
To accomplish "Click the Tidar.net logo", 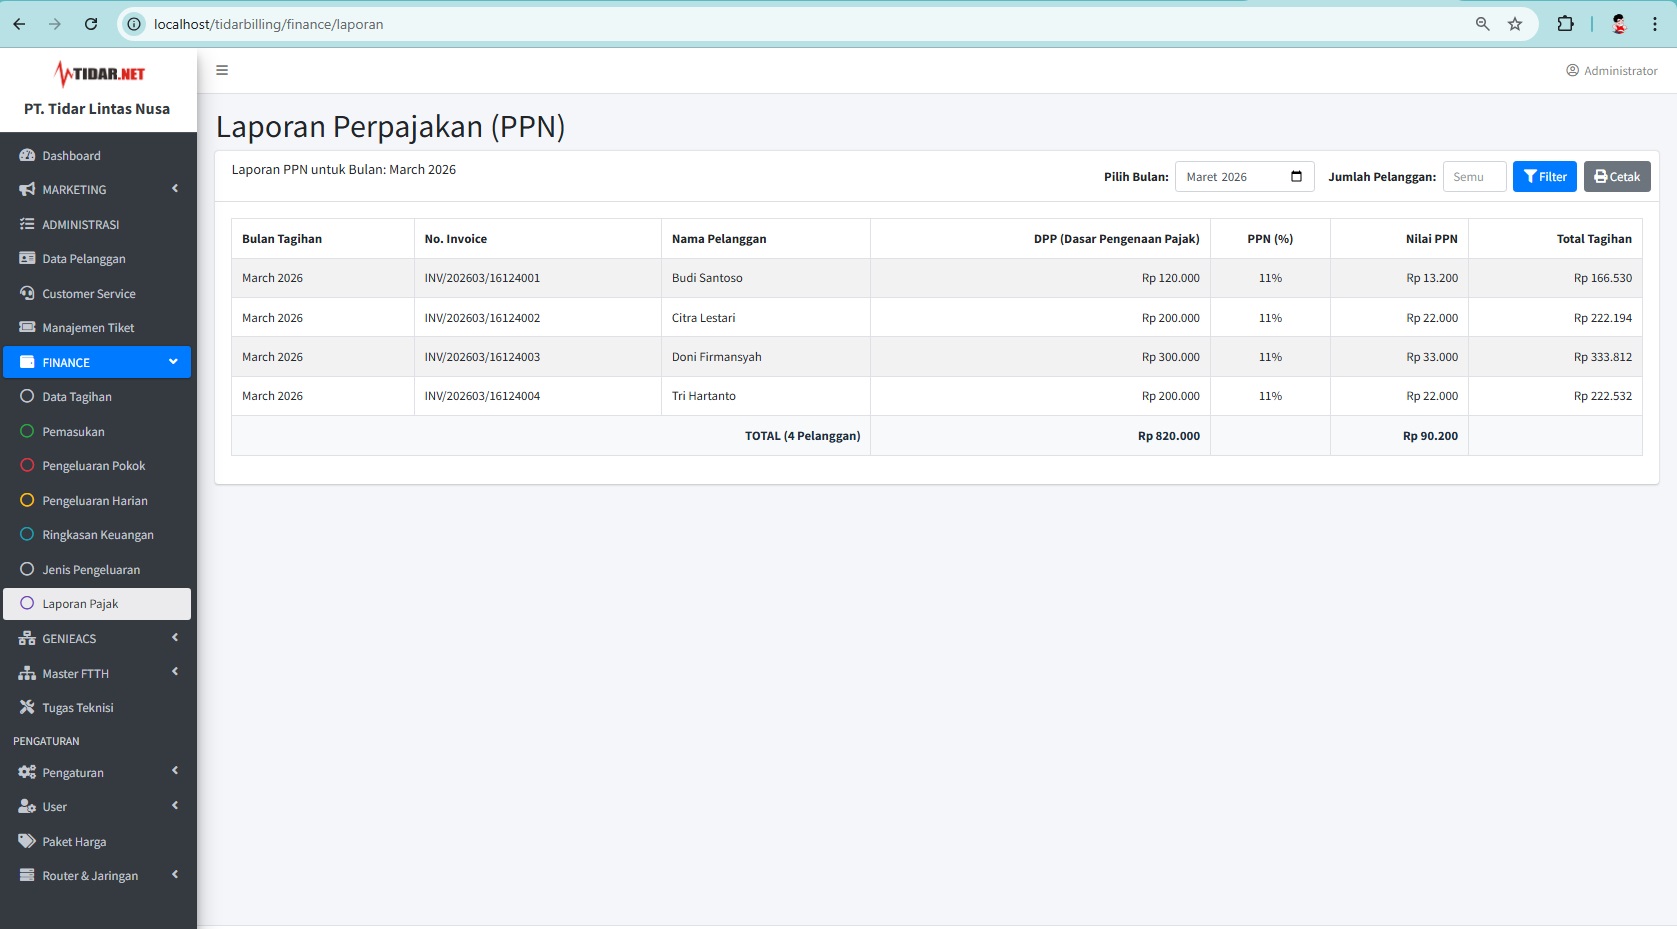I will tap(99, 74).
